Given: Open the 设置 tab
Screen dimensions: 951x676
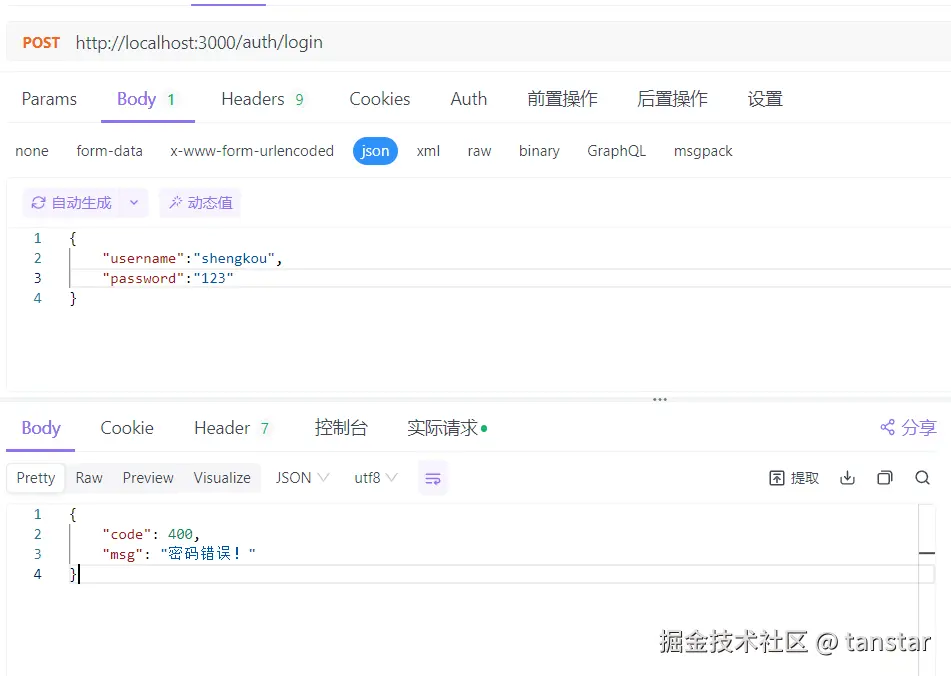Looking at the screenshot, I should click(x=765, y=99).
